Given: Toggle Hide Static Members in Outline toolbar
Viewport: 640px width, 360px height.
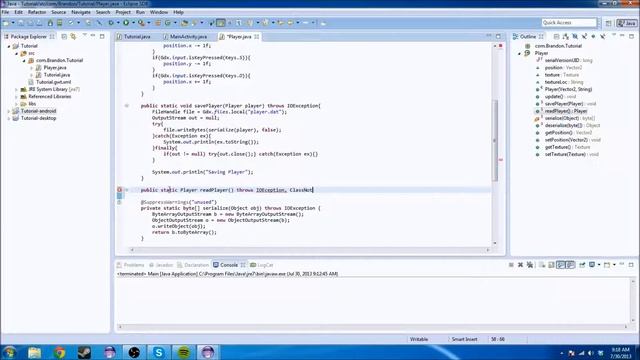Looking at the screenshot, I should point(584,36).
